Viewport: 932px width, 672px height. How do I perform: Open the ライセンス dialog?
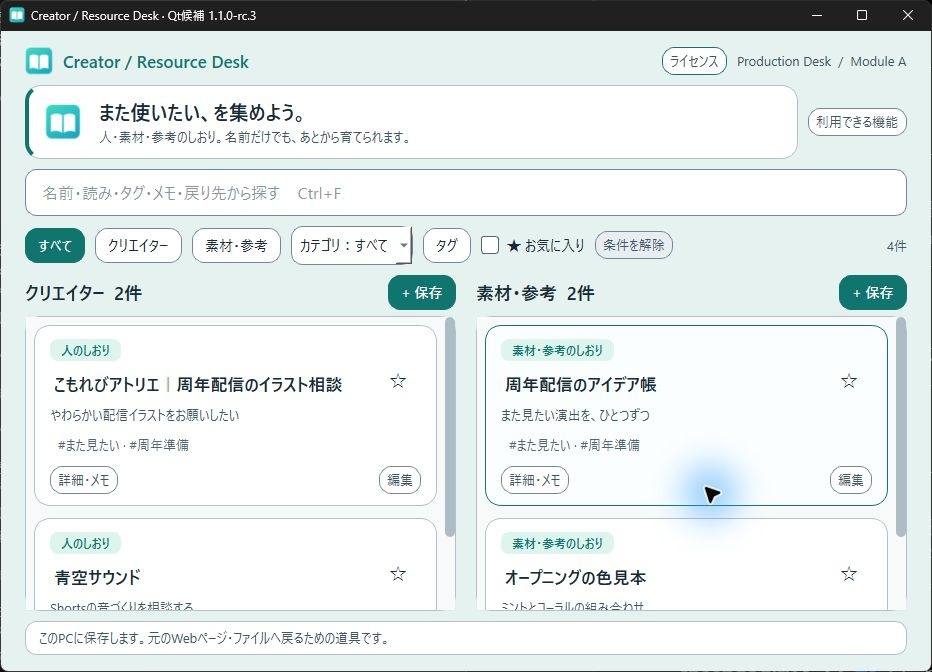[694, 61]
